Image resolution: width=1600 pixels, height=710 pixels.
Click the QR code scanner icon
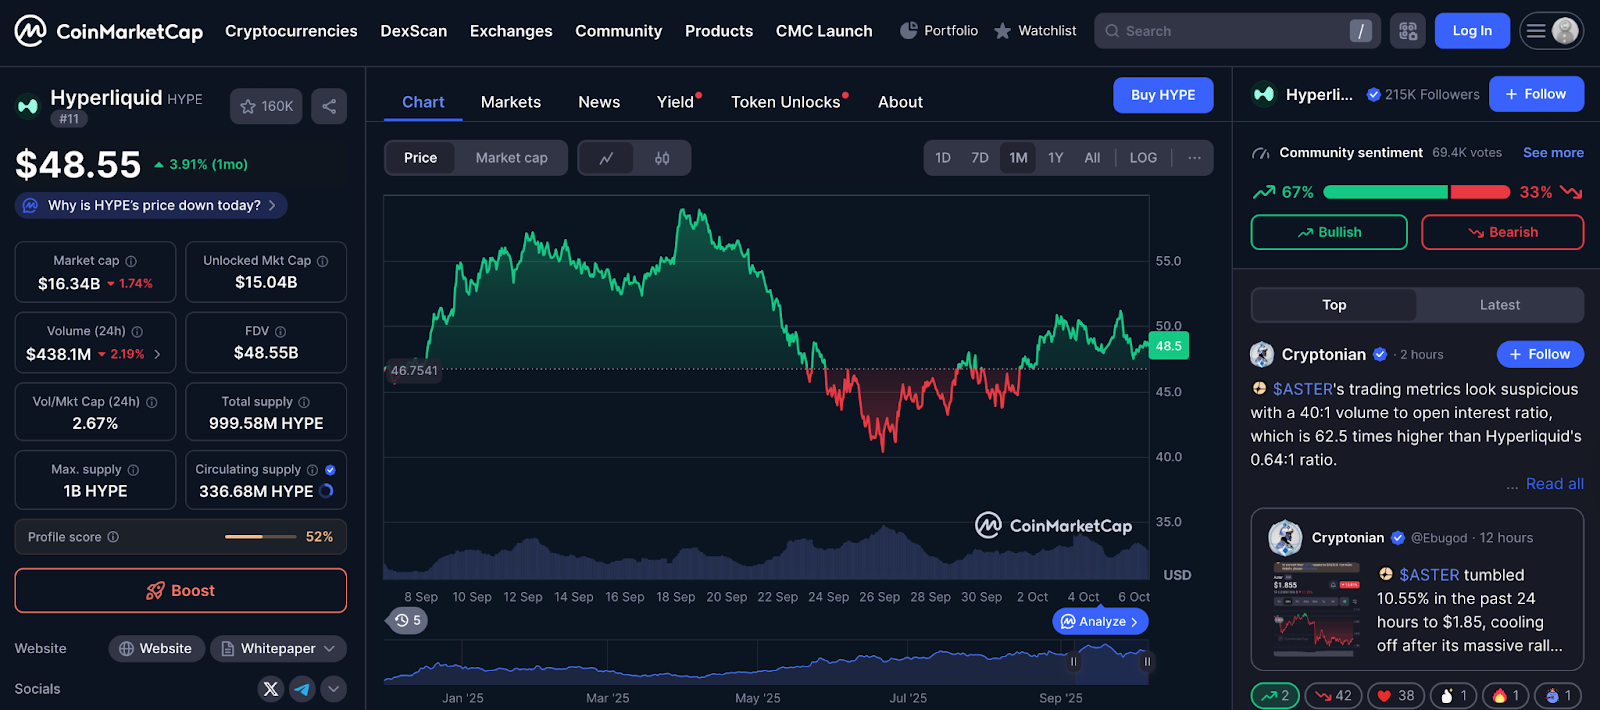[1408, 31]
